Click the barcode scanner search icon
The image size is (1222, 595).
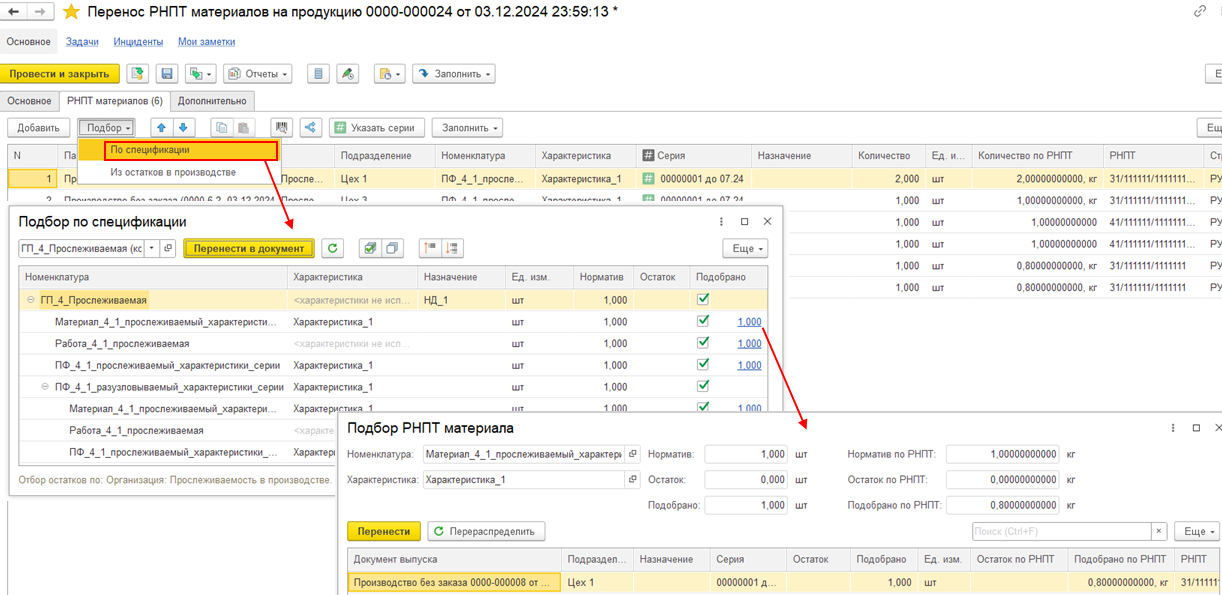[x=282, y=128]
